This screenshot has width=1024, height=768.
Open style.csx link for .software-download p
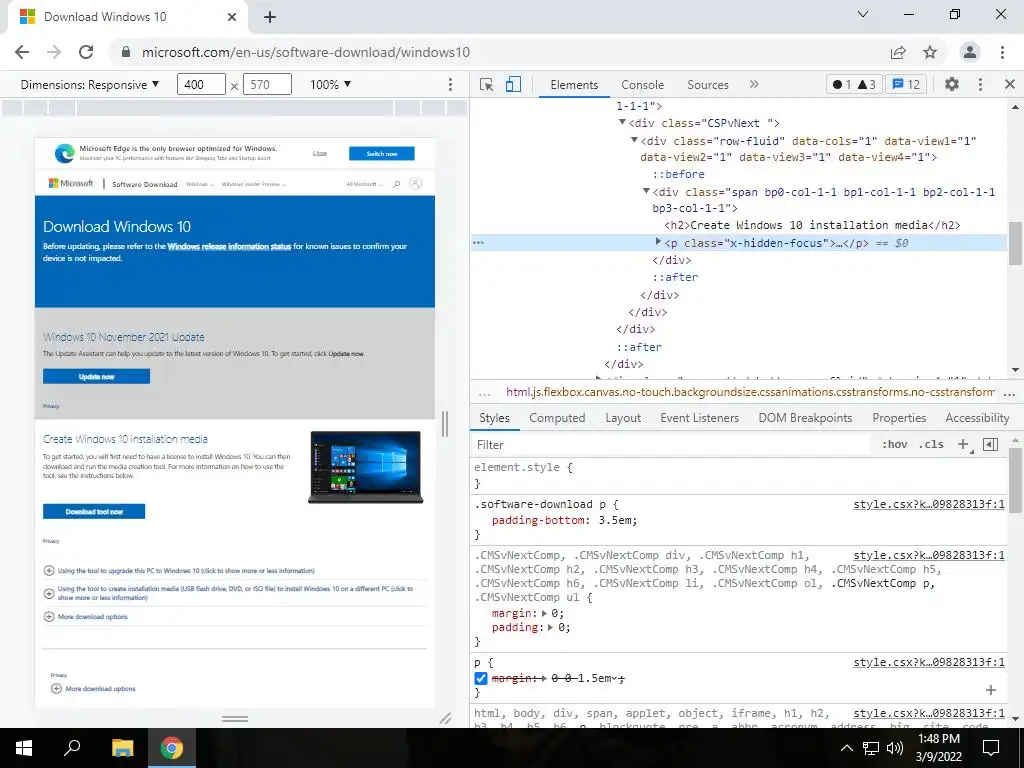pos(929,504)
